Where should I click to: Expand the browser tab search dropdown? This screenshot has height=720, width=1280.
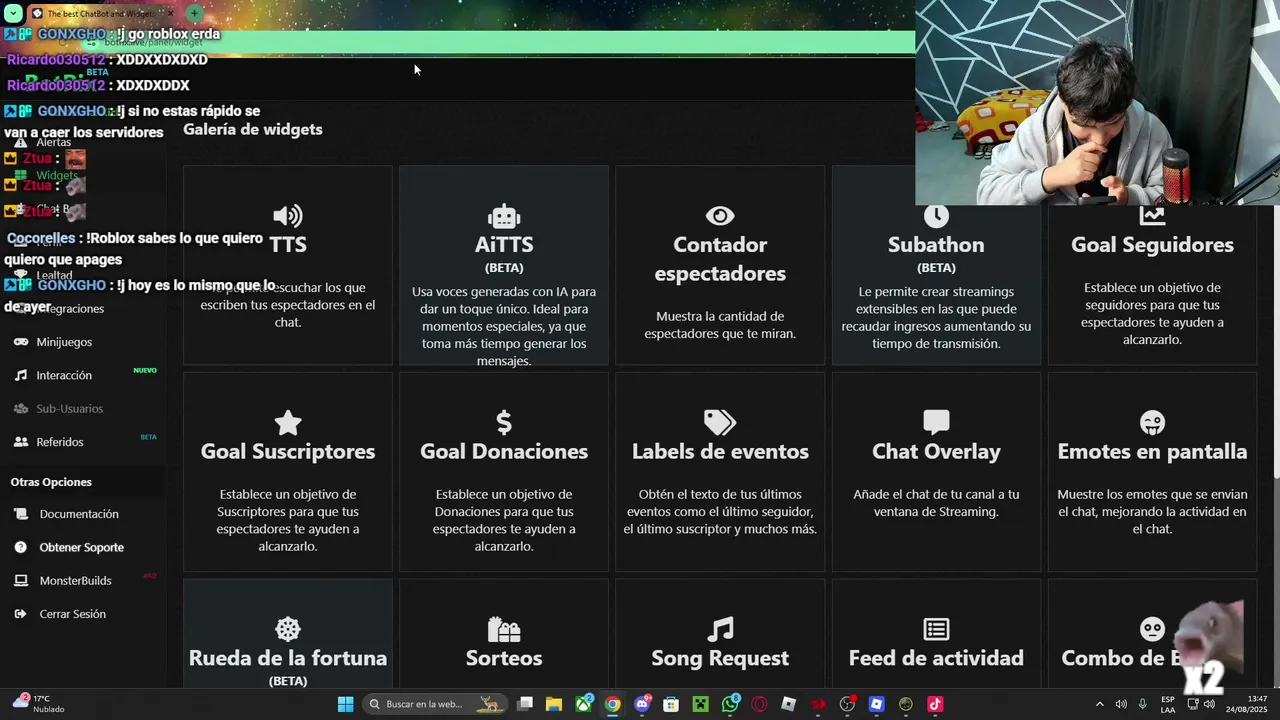[x=12, y=14]
